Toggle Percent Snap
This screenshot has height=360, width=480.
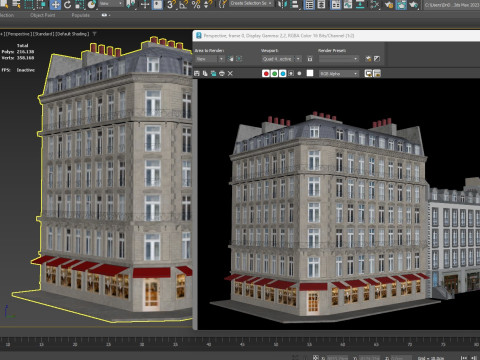click(196, 5)
